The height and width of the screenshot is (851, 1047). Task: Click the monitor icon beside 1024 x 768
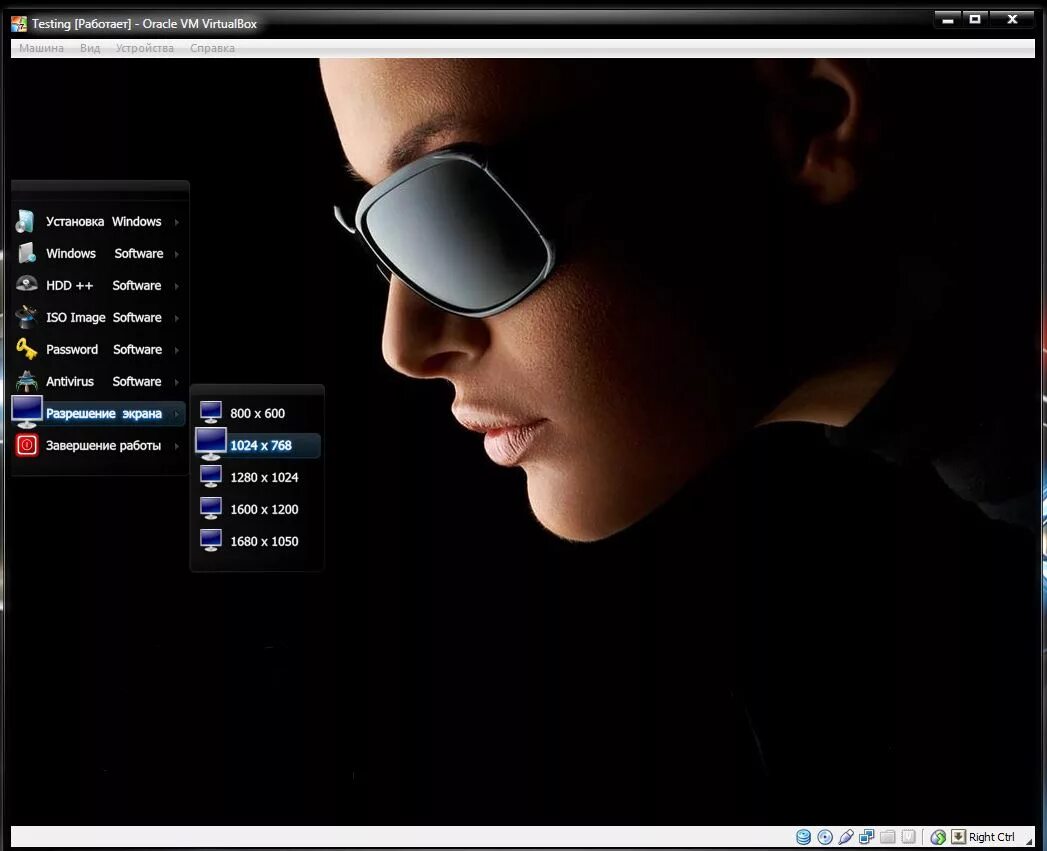tap(210, 444)
